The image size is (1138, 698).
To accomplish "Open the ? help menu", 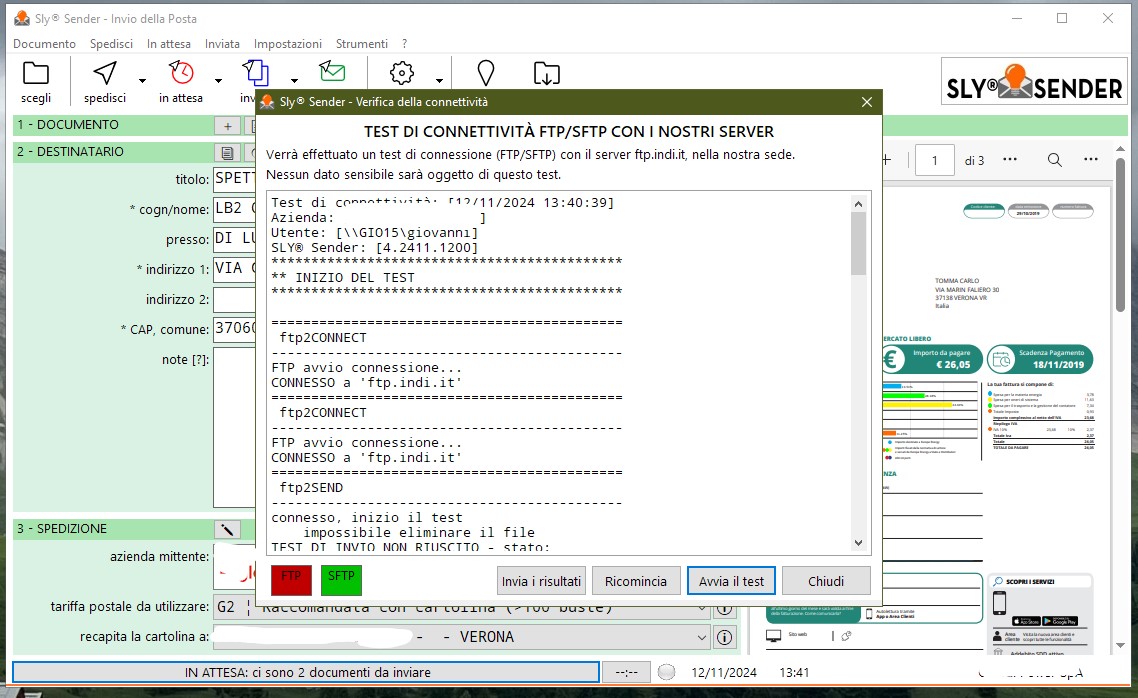I will point(404,44).
